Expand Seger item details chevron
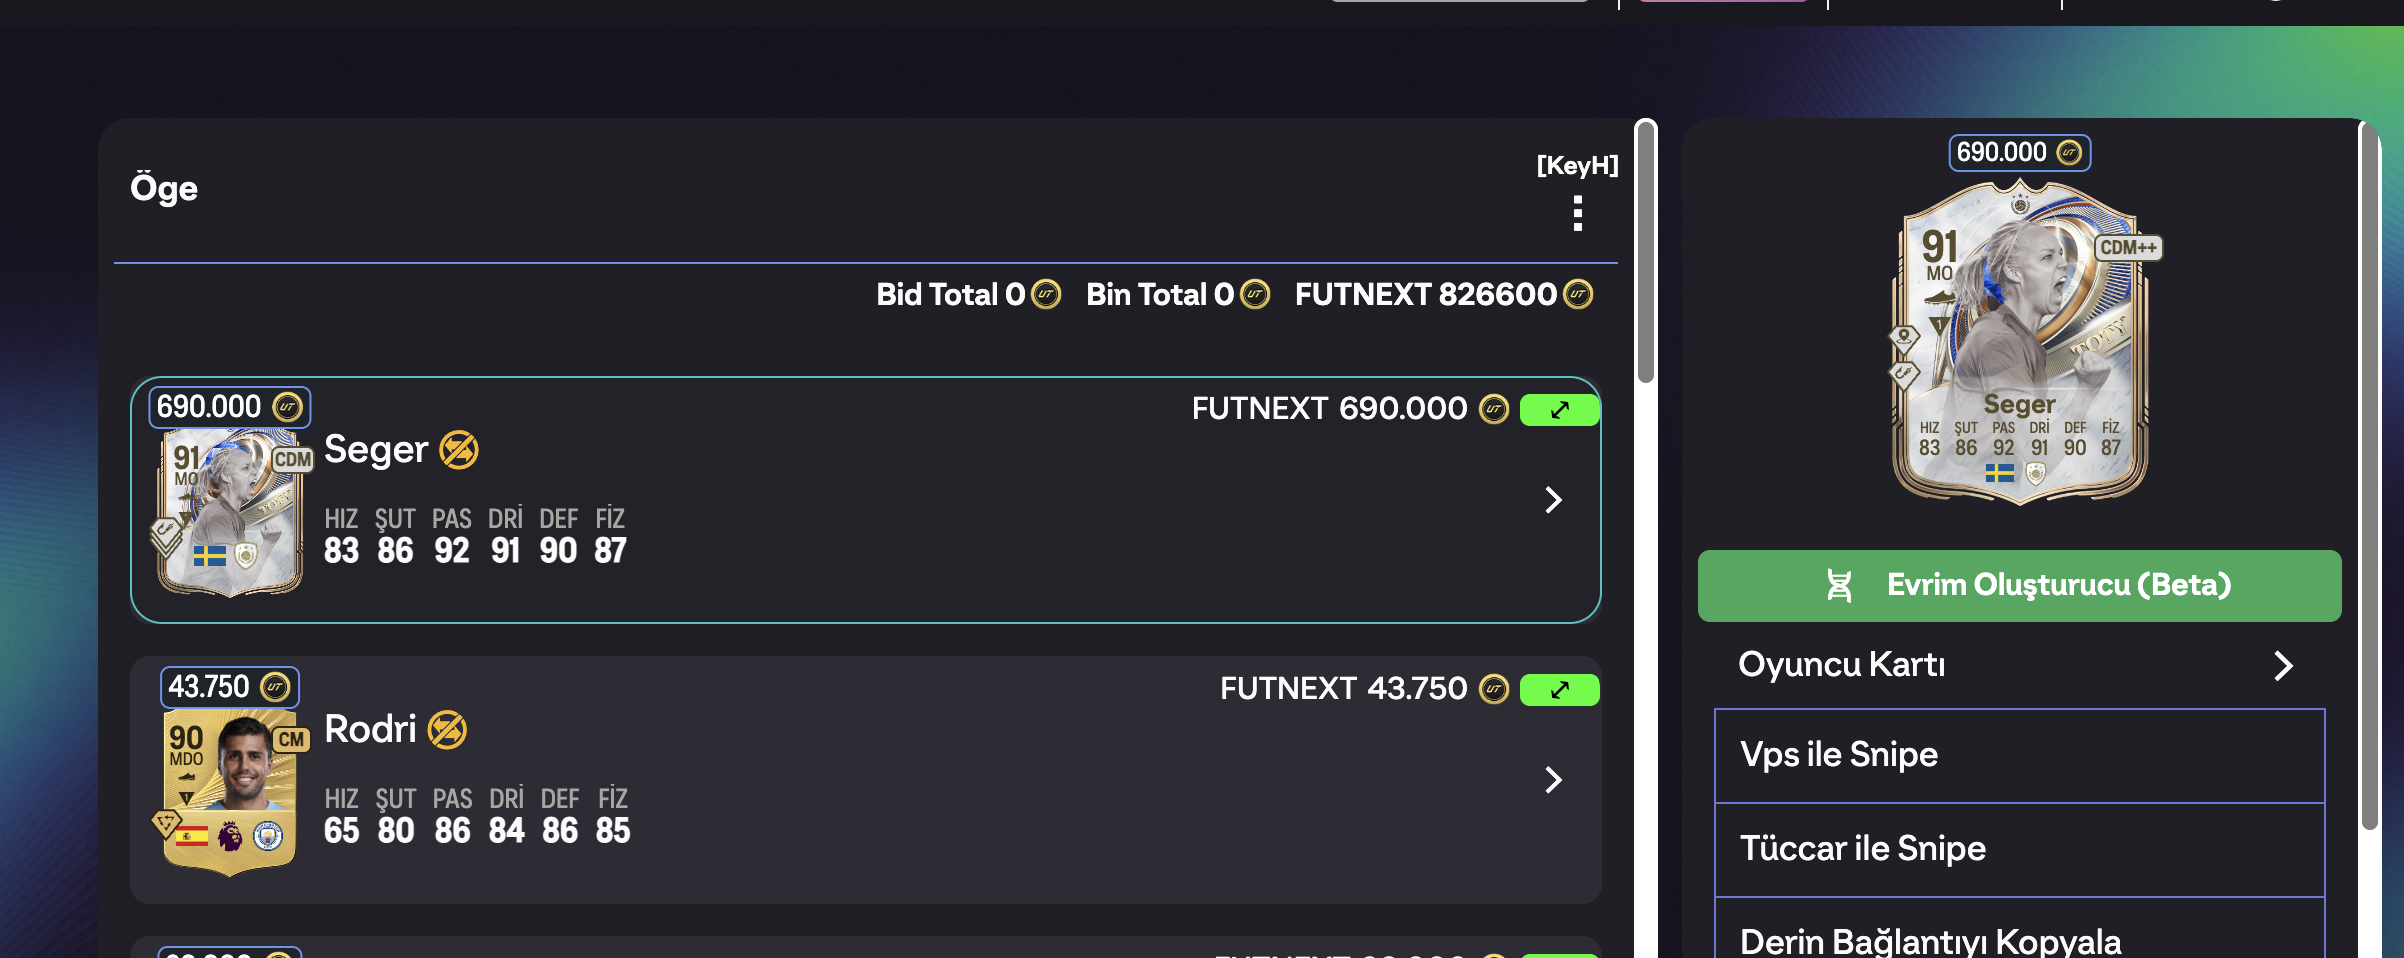2404x958 pixels. pos(1553,500)
